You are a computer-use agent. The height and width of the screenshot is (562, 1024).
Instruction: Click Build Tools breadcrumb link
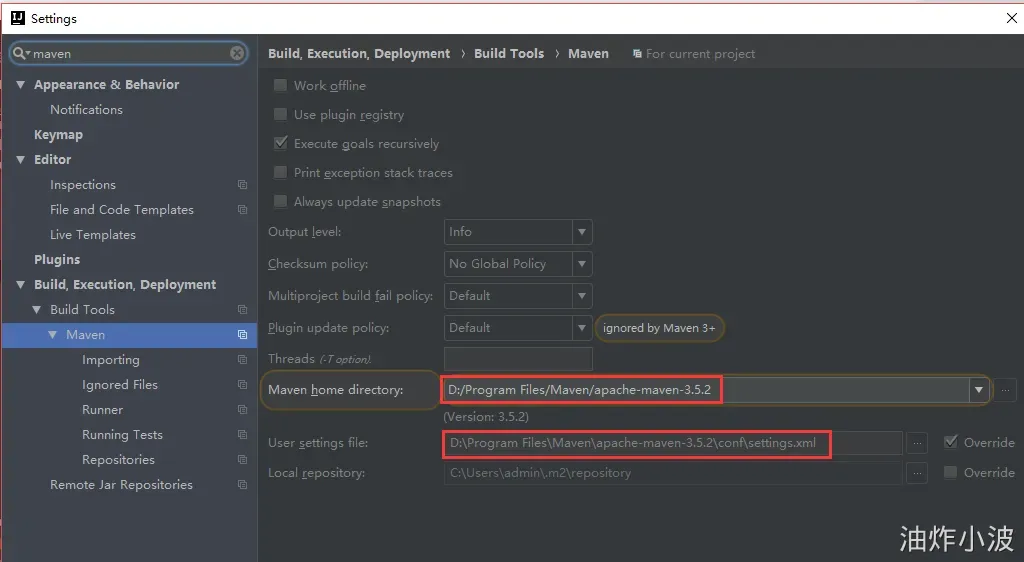(509, 54)
